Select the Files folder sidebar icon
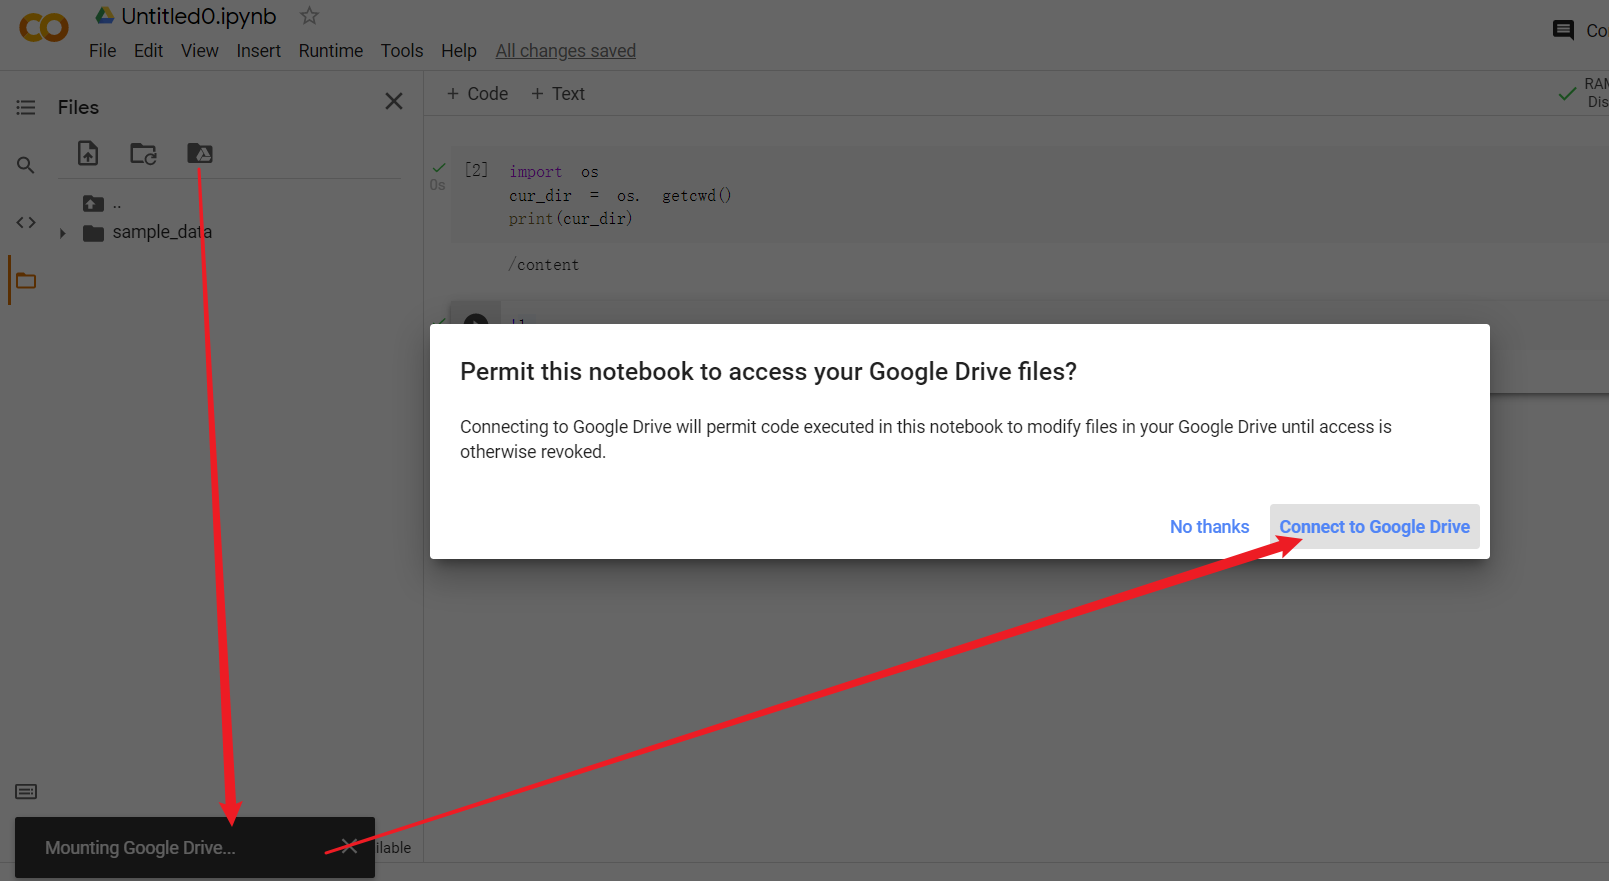Viewport: 1609px width, 881px height. coord(26,281)
